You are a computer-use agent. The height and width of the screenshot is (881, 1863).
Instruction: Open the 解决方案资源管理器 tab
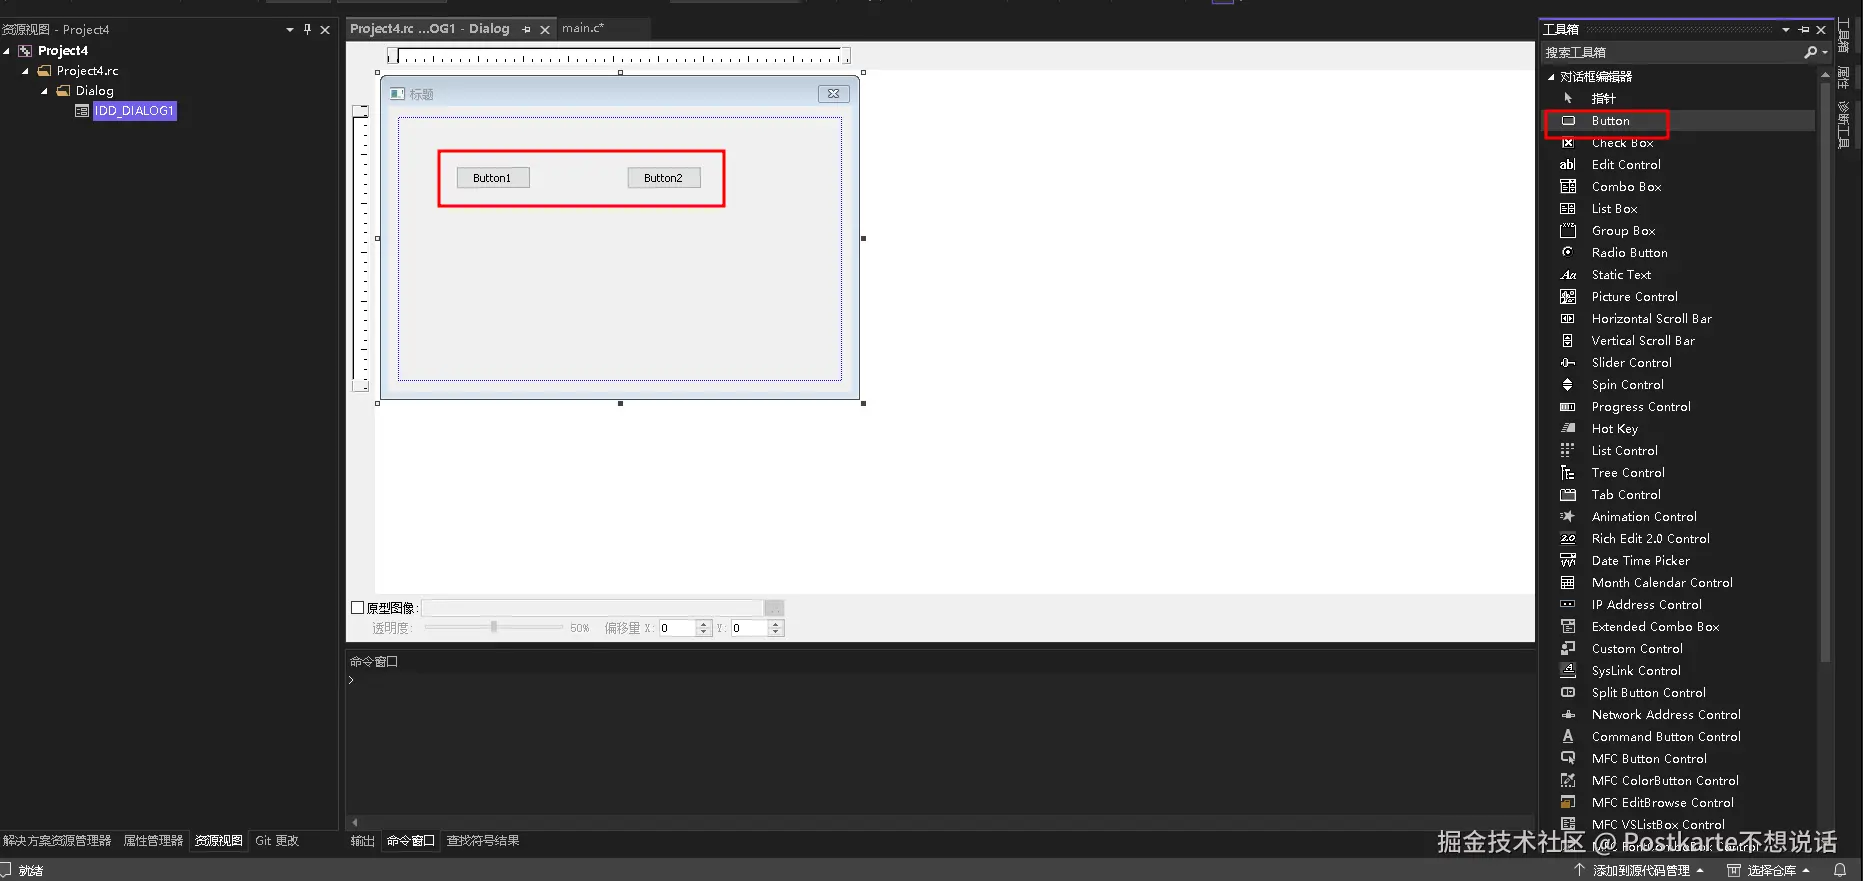pos(57,841)
